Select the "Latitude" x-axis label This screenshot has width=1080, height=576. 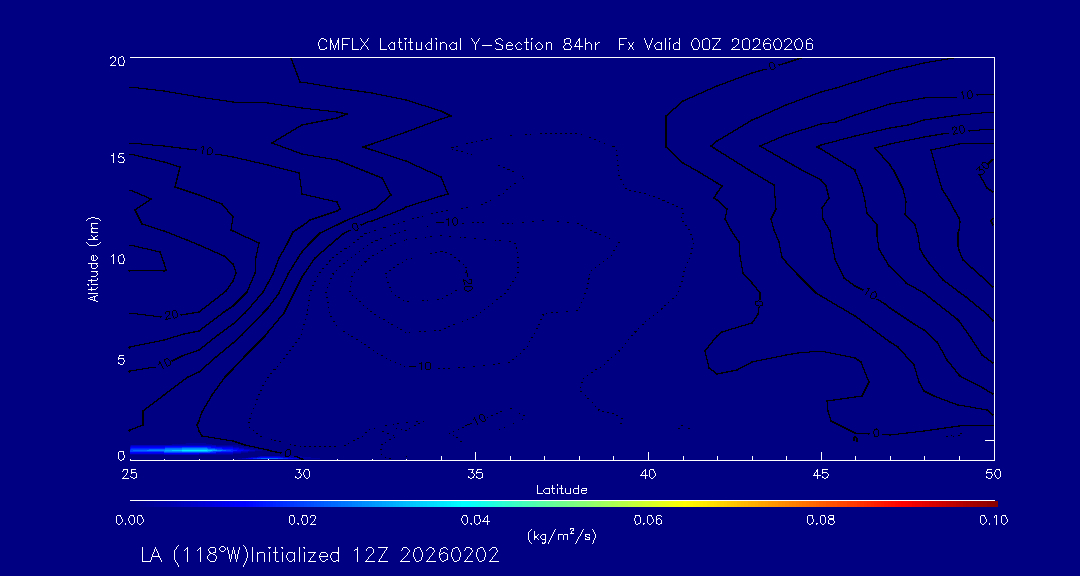tap(561, 490)
